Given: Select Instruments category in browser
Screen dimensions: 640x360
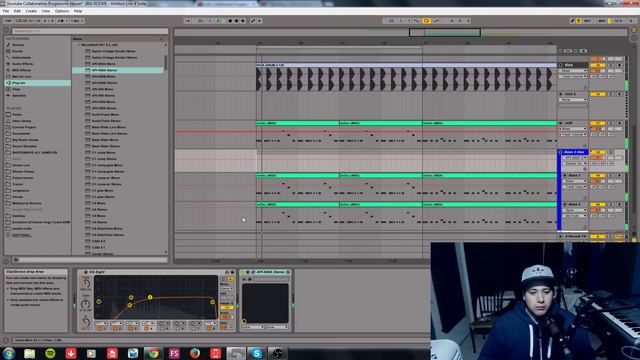Looking at the screenshot, I should pos(21,58).
